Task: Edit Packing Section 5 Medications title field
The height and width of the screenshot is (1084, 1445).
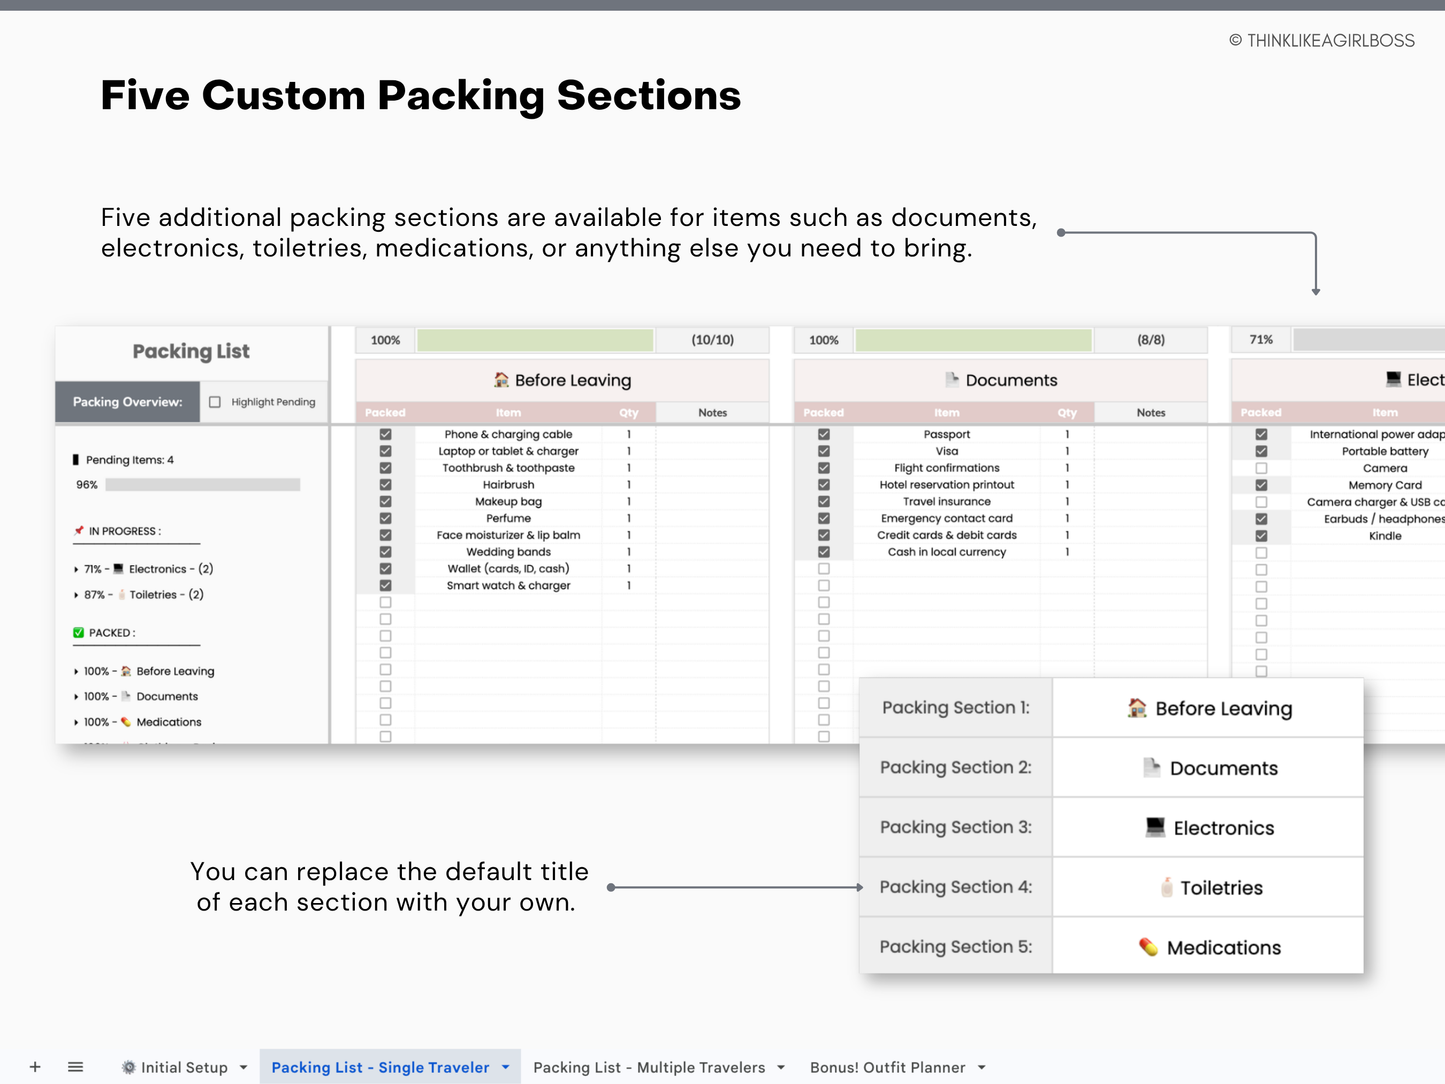Action: [x=1208, y=946]
